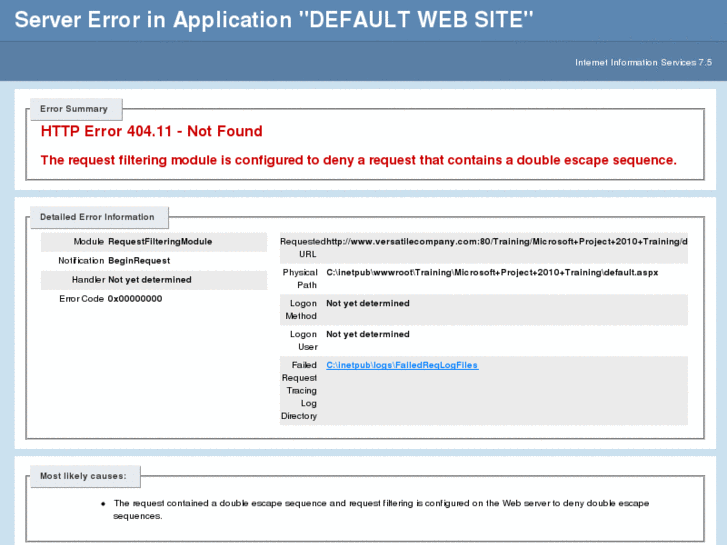Click the error code '0x00000000'
This screenshot has width=727, height=545.
pos(135,299)
